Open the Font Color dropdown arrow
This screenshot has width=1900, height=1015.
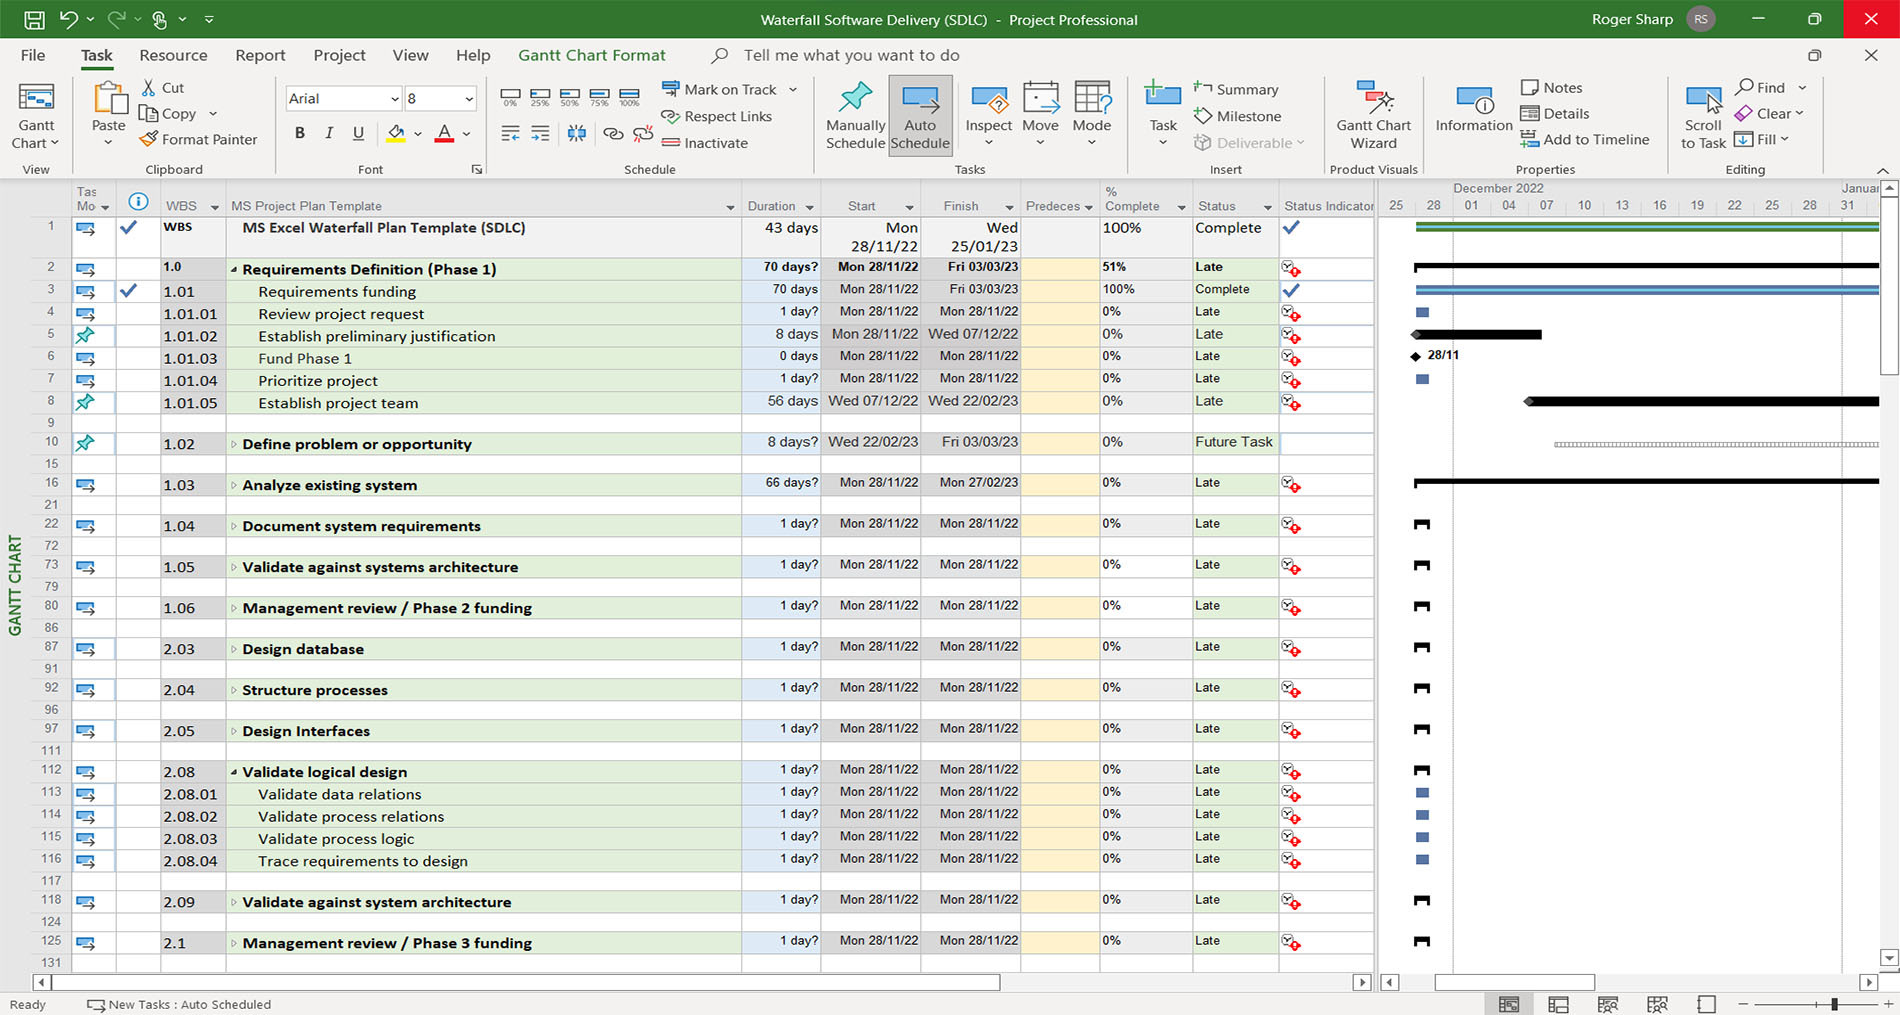point(467,134)
